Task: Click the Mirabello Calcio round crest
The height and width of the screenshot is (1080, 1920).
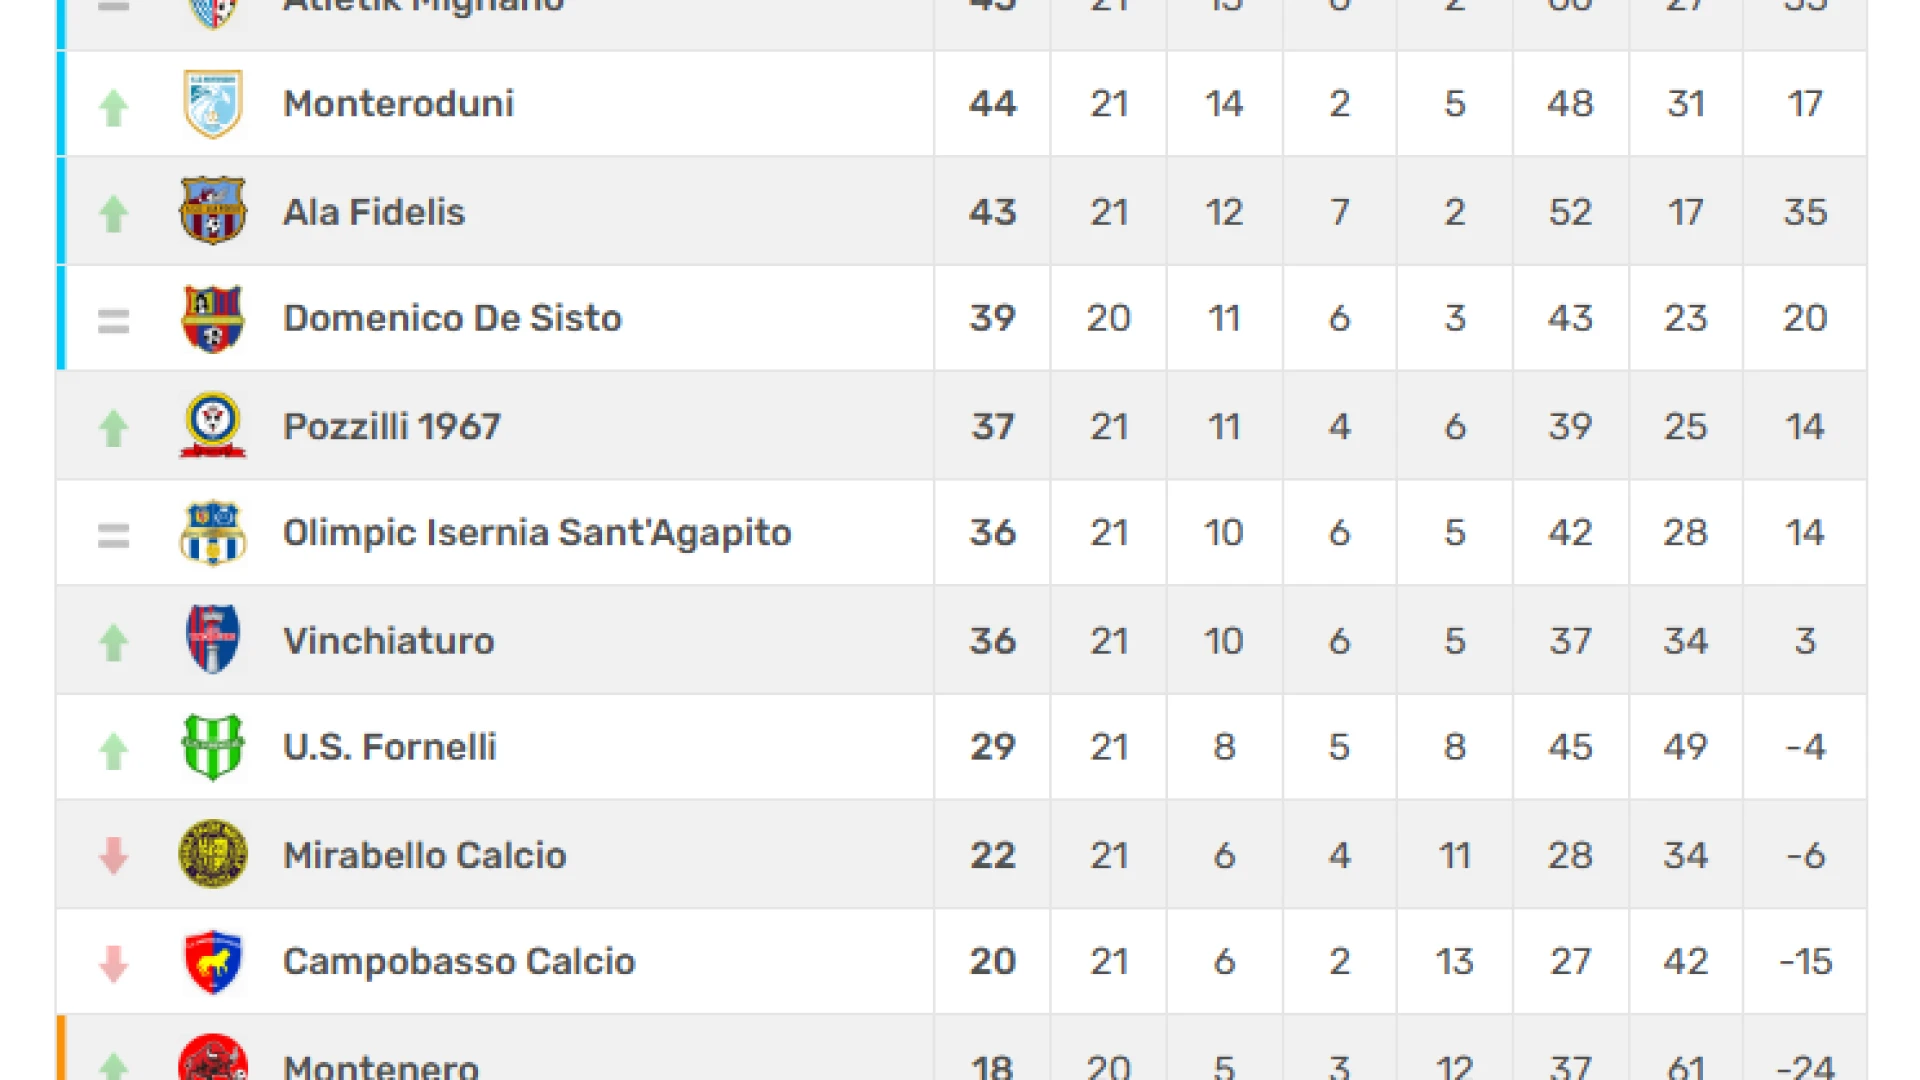Action: click(213, 854)
